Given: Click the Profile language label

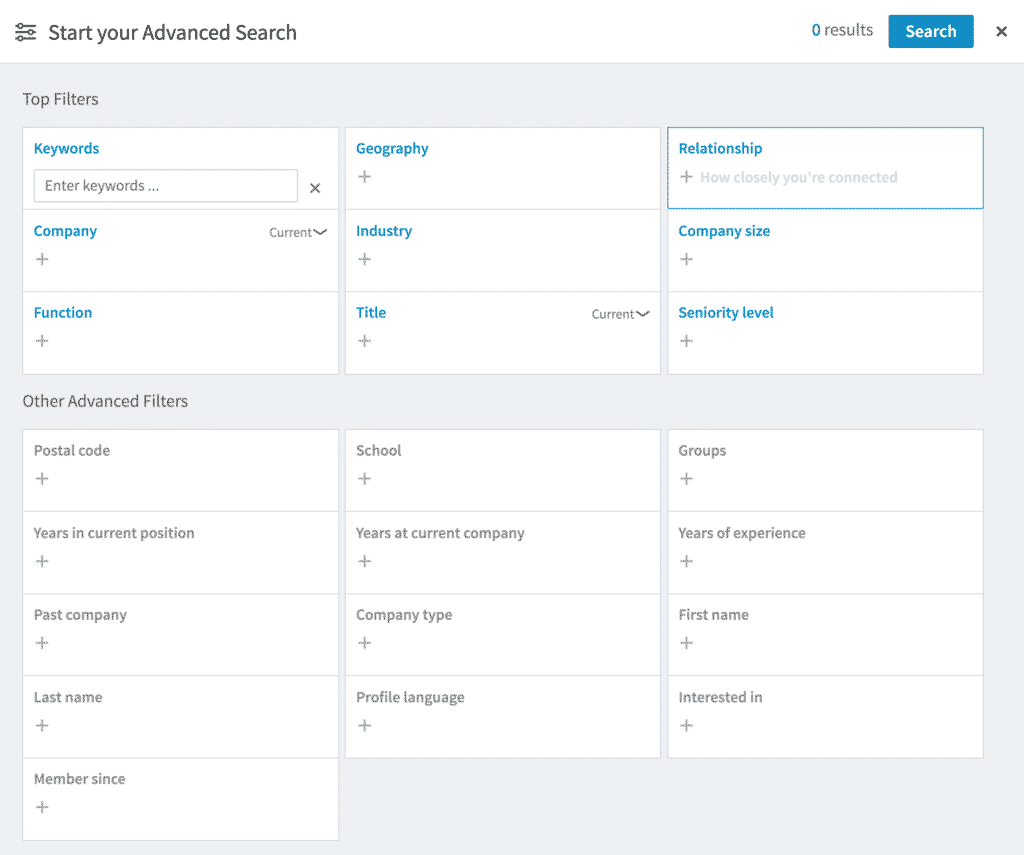Looking at the screenshot, I should click(410, 698).
